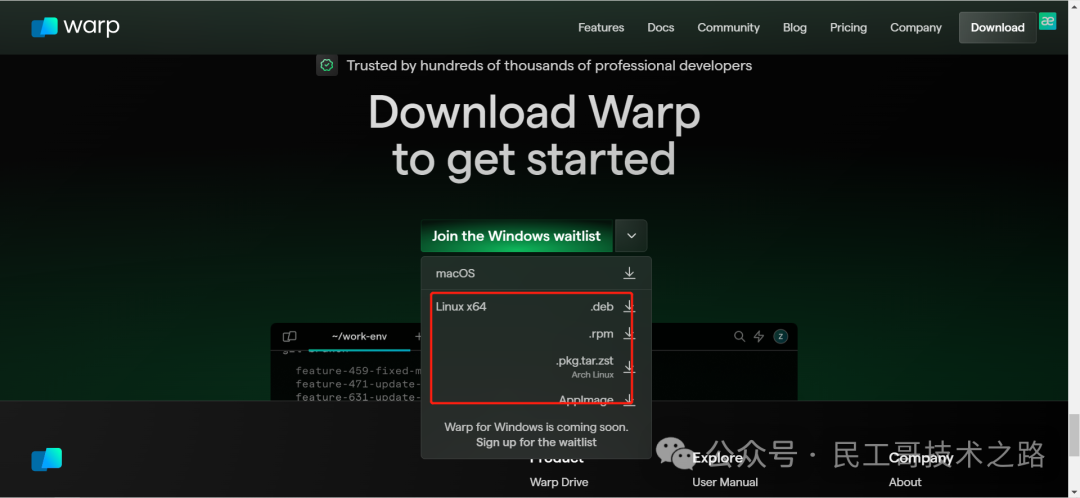Open the User Manual footer link
The image size is (1080, 498).
(x=725, y=482)
